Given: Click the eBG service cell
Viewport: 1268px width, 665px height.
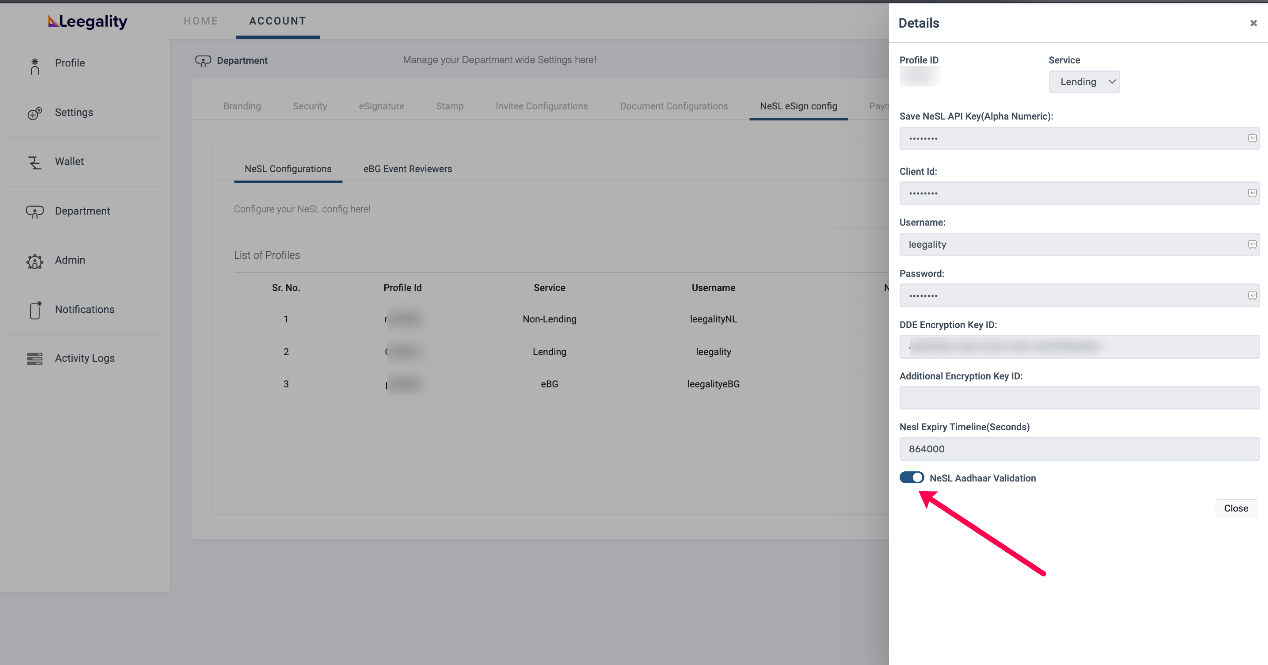Looking at the screenshot, I should [550, 384].
